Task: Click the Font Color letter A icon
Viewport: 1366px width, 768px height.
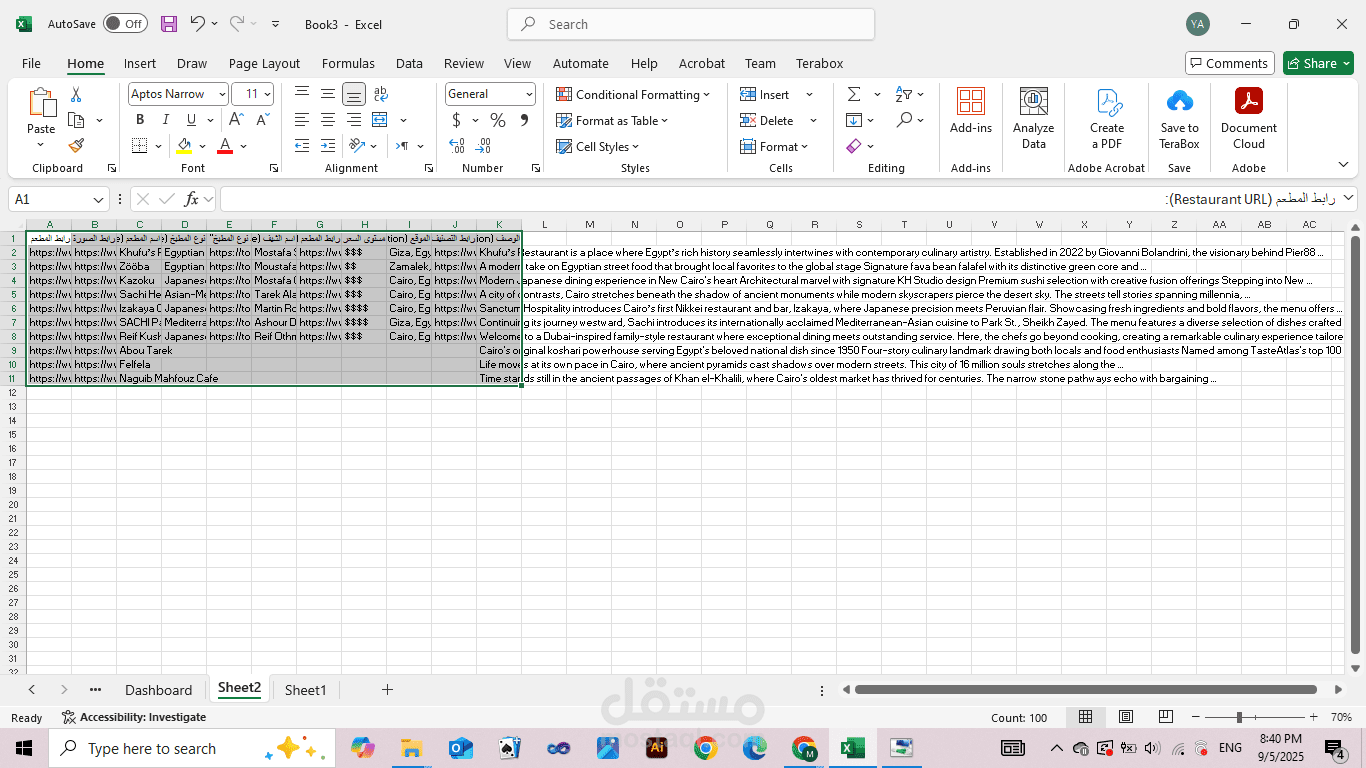Action: point(225,146)
